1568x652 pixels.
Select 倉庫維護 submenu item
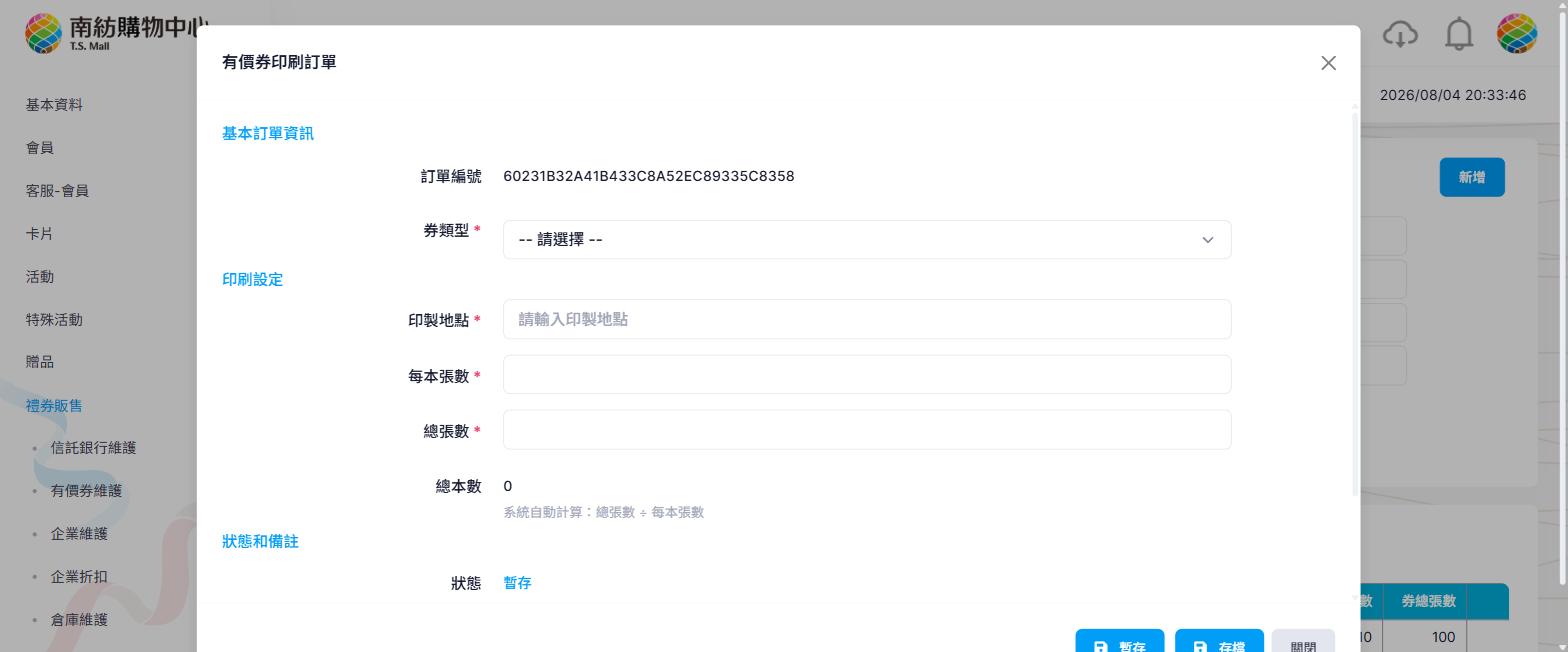point(79,620)
